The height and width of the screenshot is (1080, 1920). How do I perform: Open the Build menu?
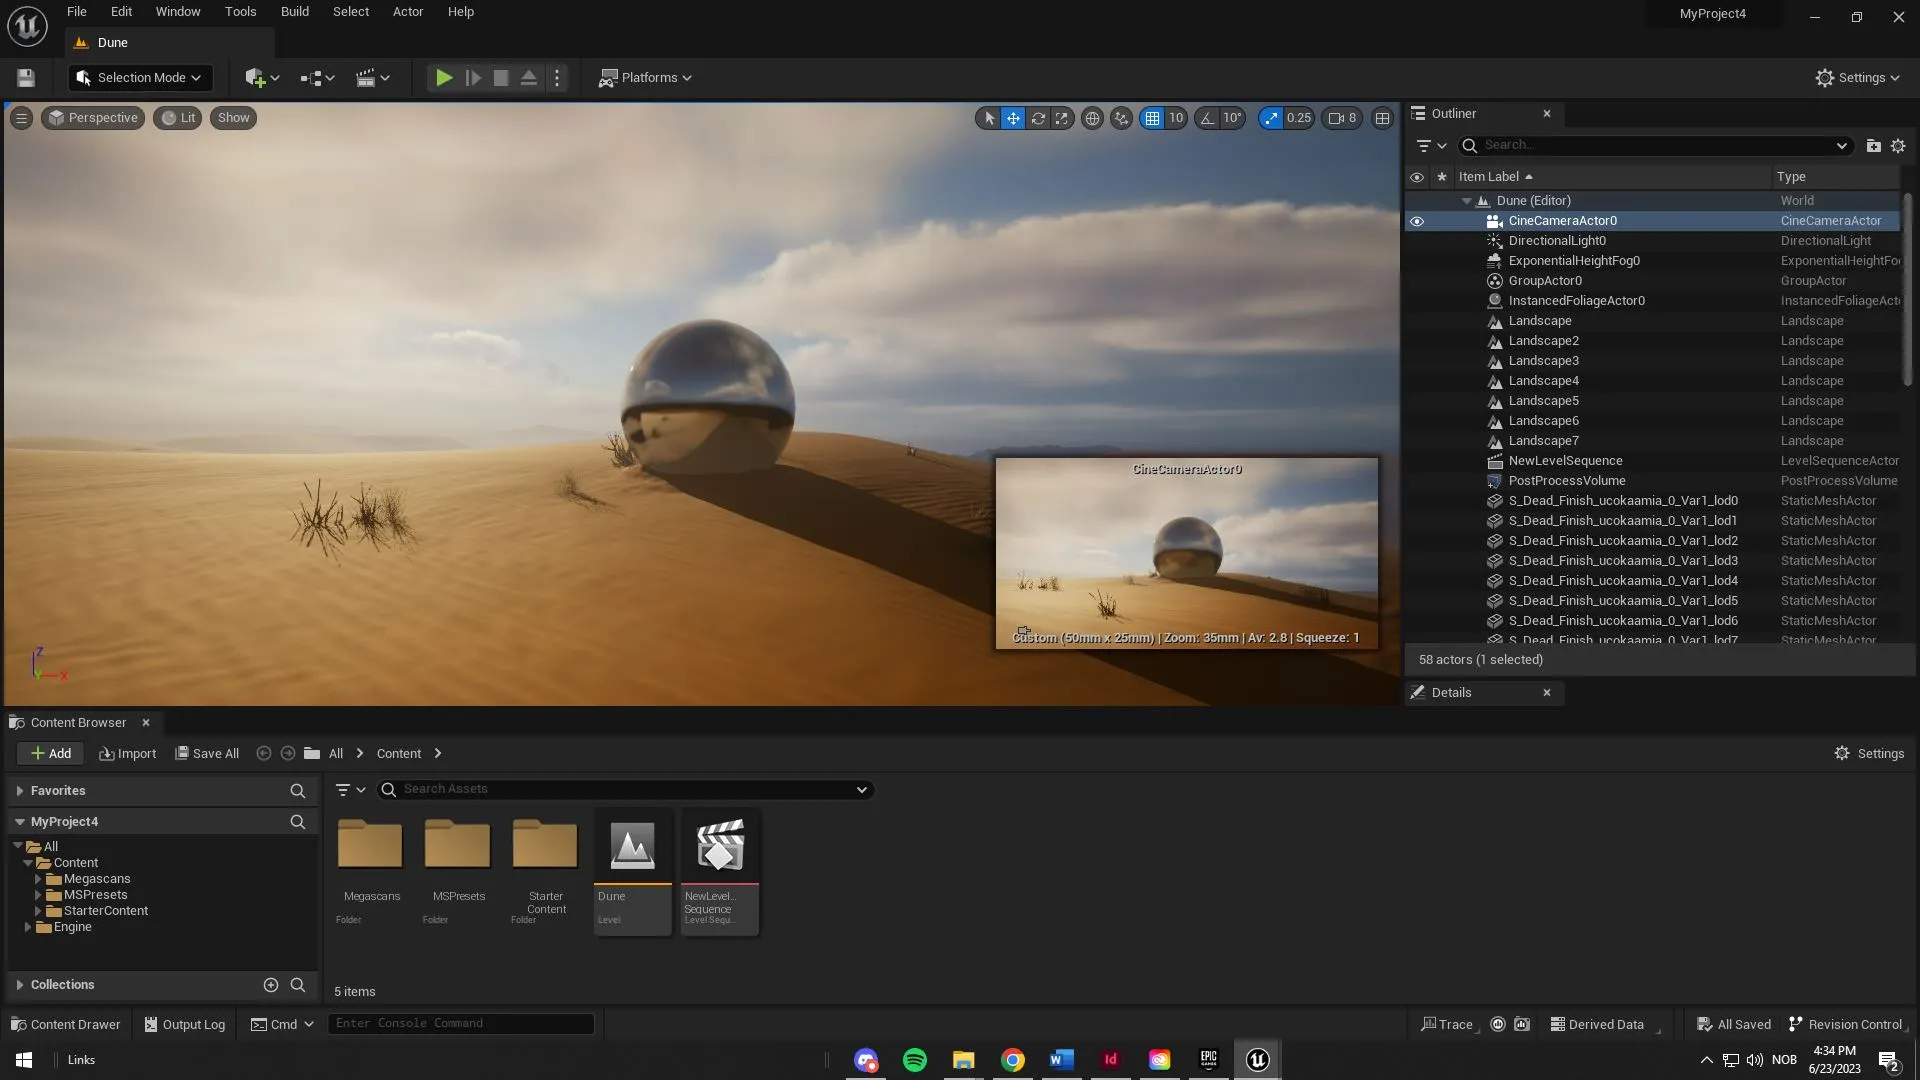295,12
